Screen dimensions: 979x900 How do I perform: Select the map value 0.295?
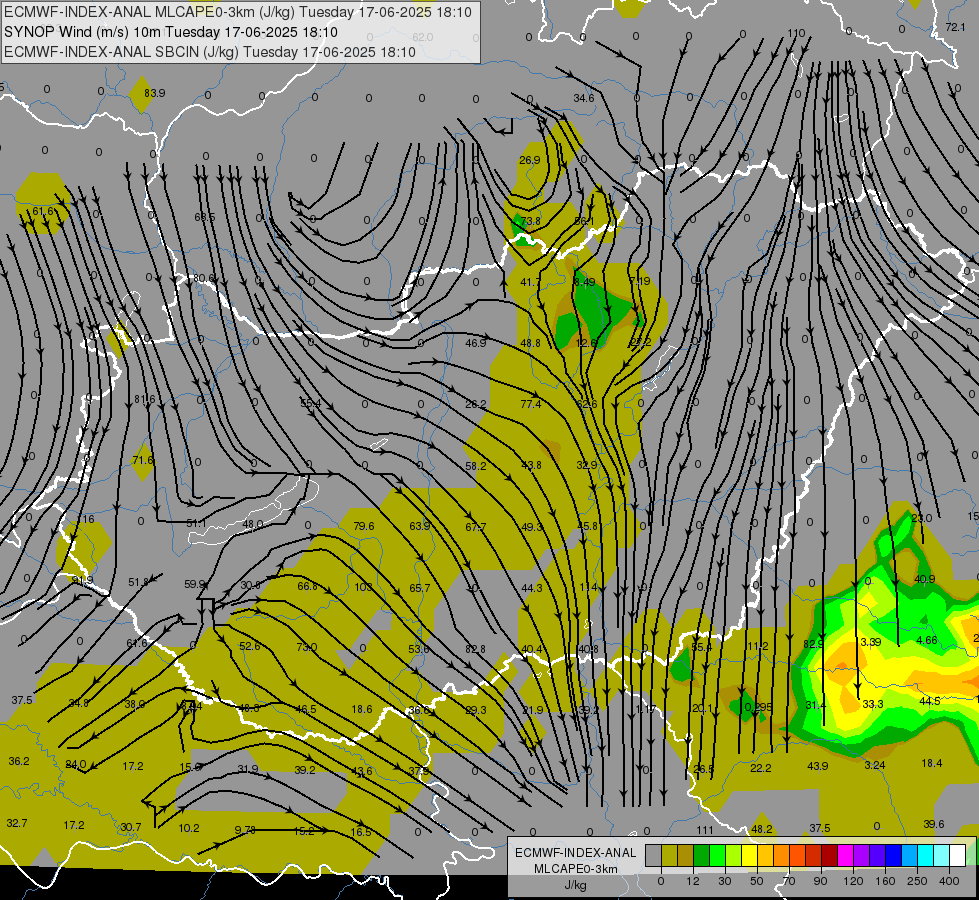pyautogui.click(x=759, y=706)
